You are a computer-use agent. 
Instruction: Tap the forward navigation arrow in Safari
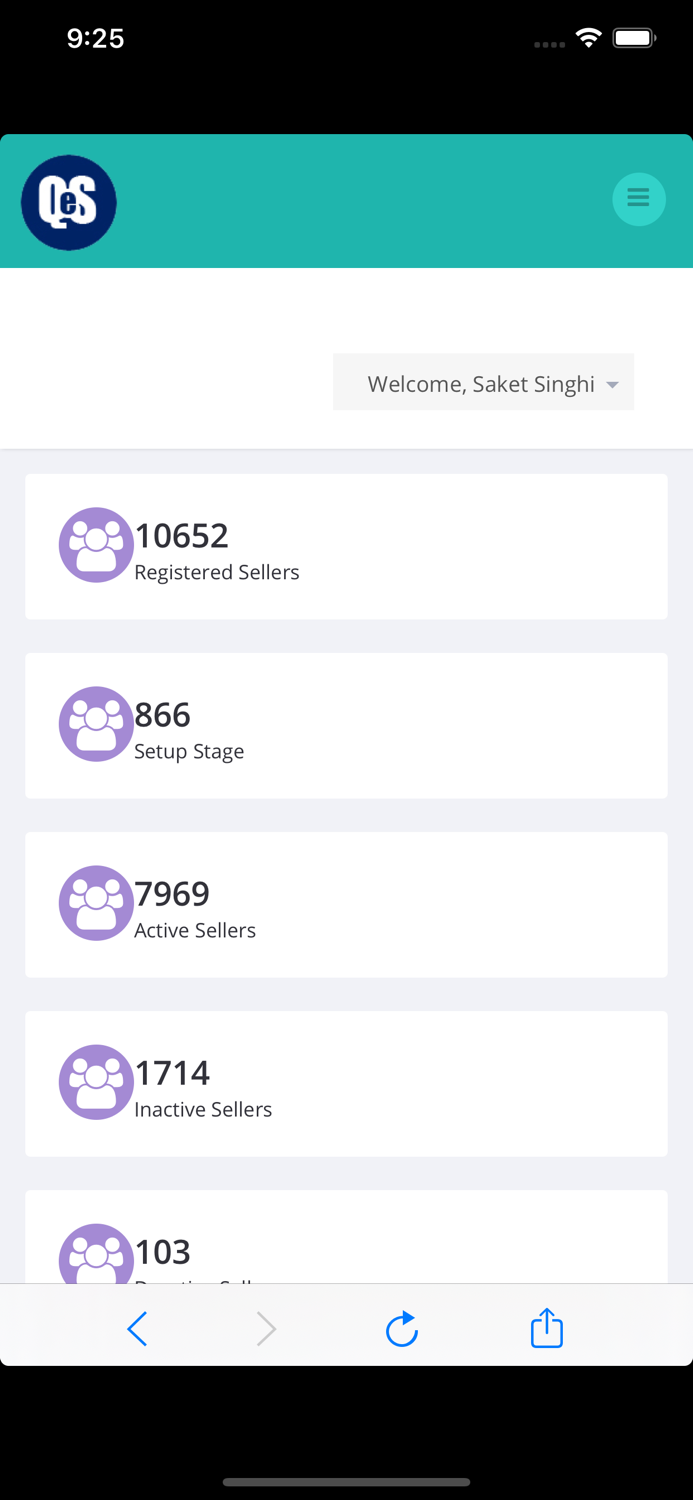click(265, 1328)
